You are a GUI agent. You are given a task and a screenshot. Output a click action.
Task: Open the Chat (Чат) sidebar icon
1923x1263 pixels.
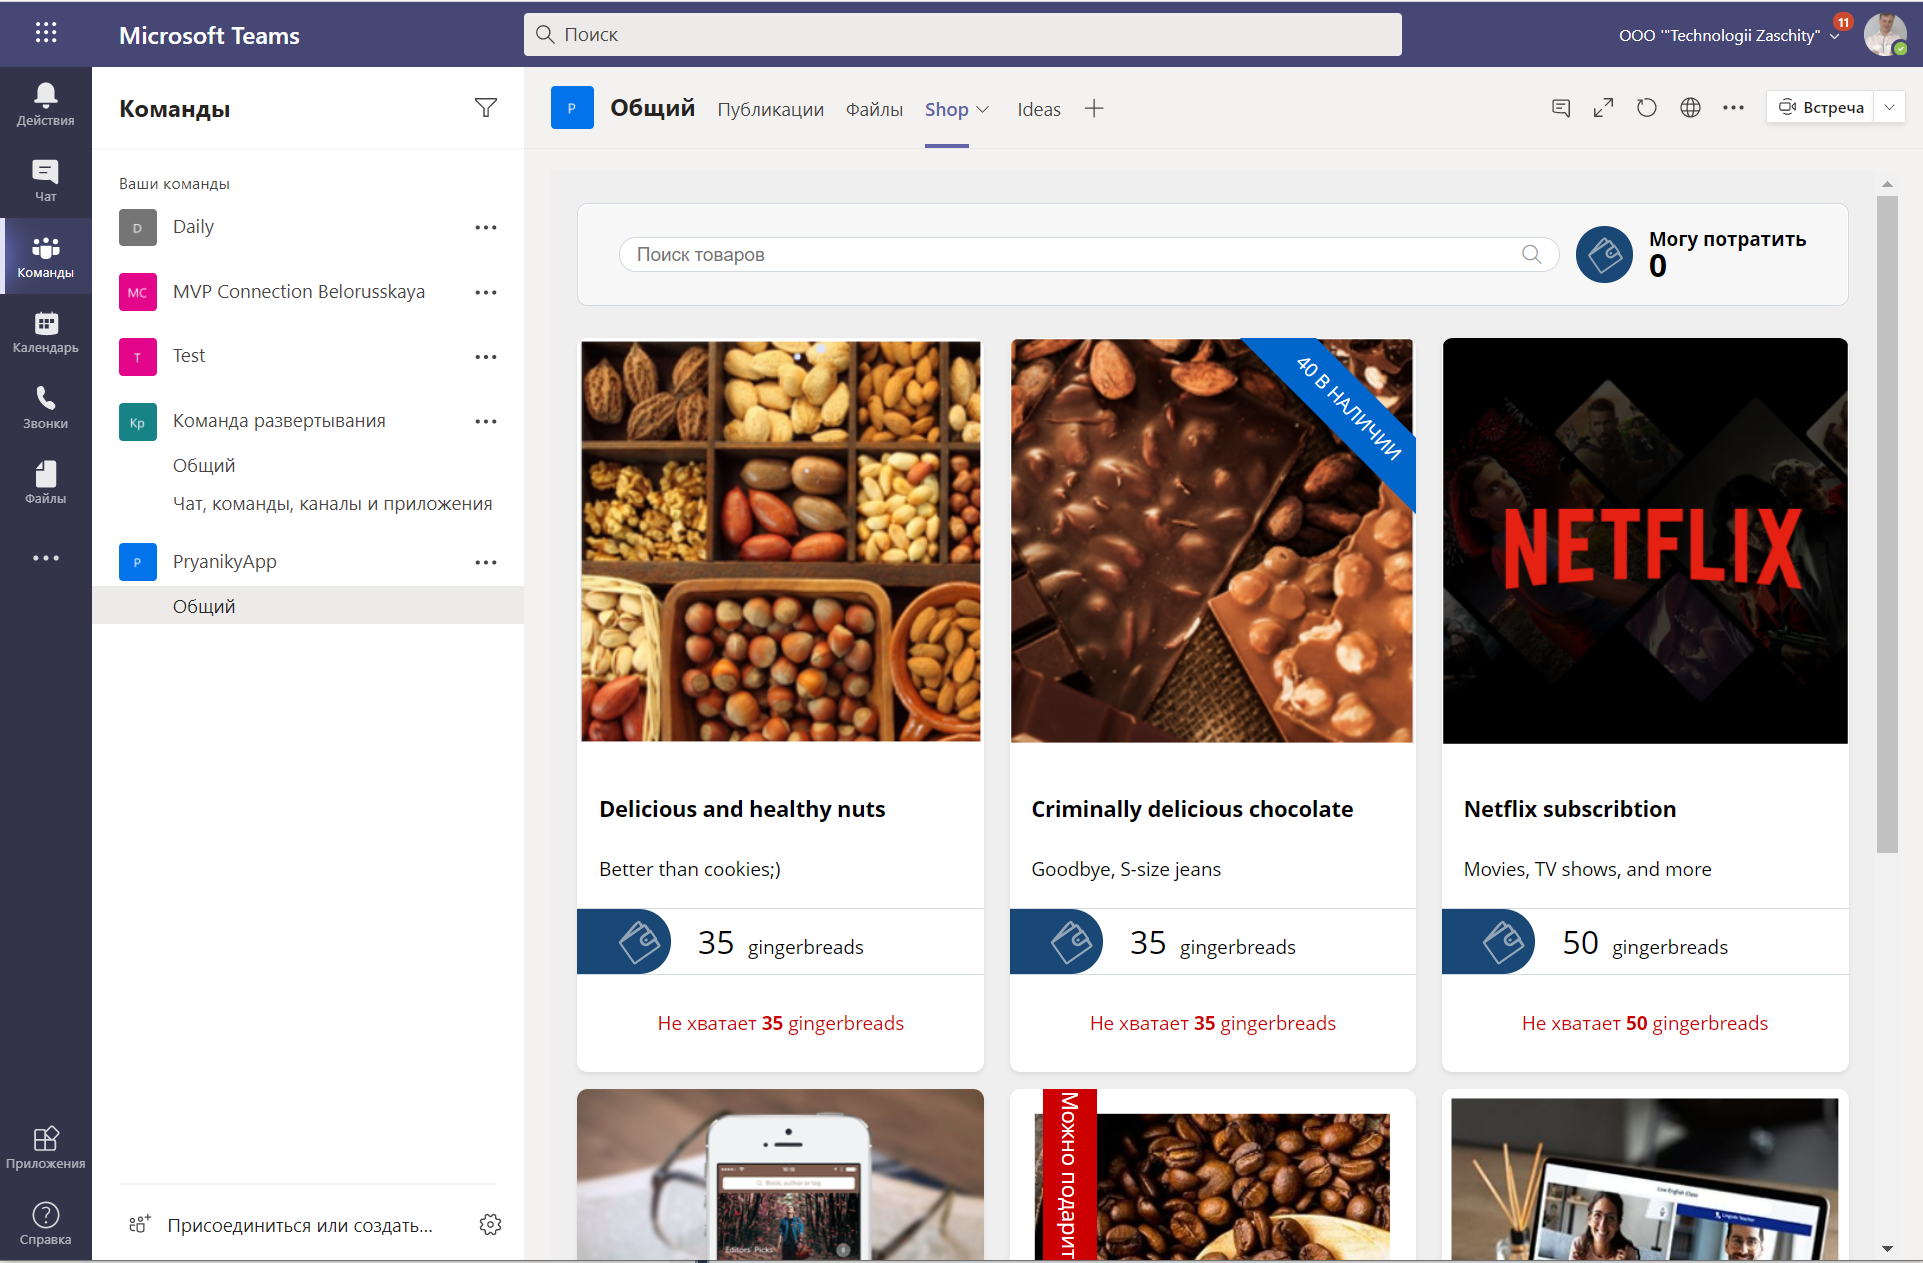(x=46, y=180)
